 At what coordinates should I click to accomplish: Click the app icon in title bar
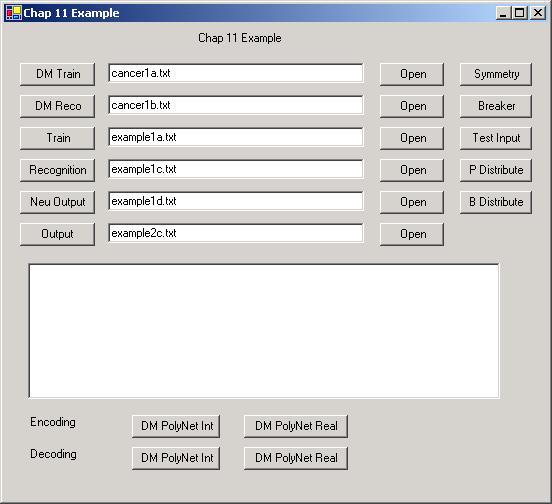click(x=14, y=13)
